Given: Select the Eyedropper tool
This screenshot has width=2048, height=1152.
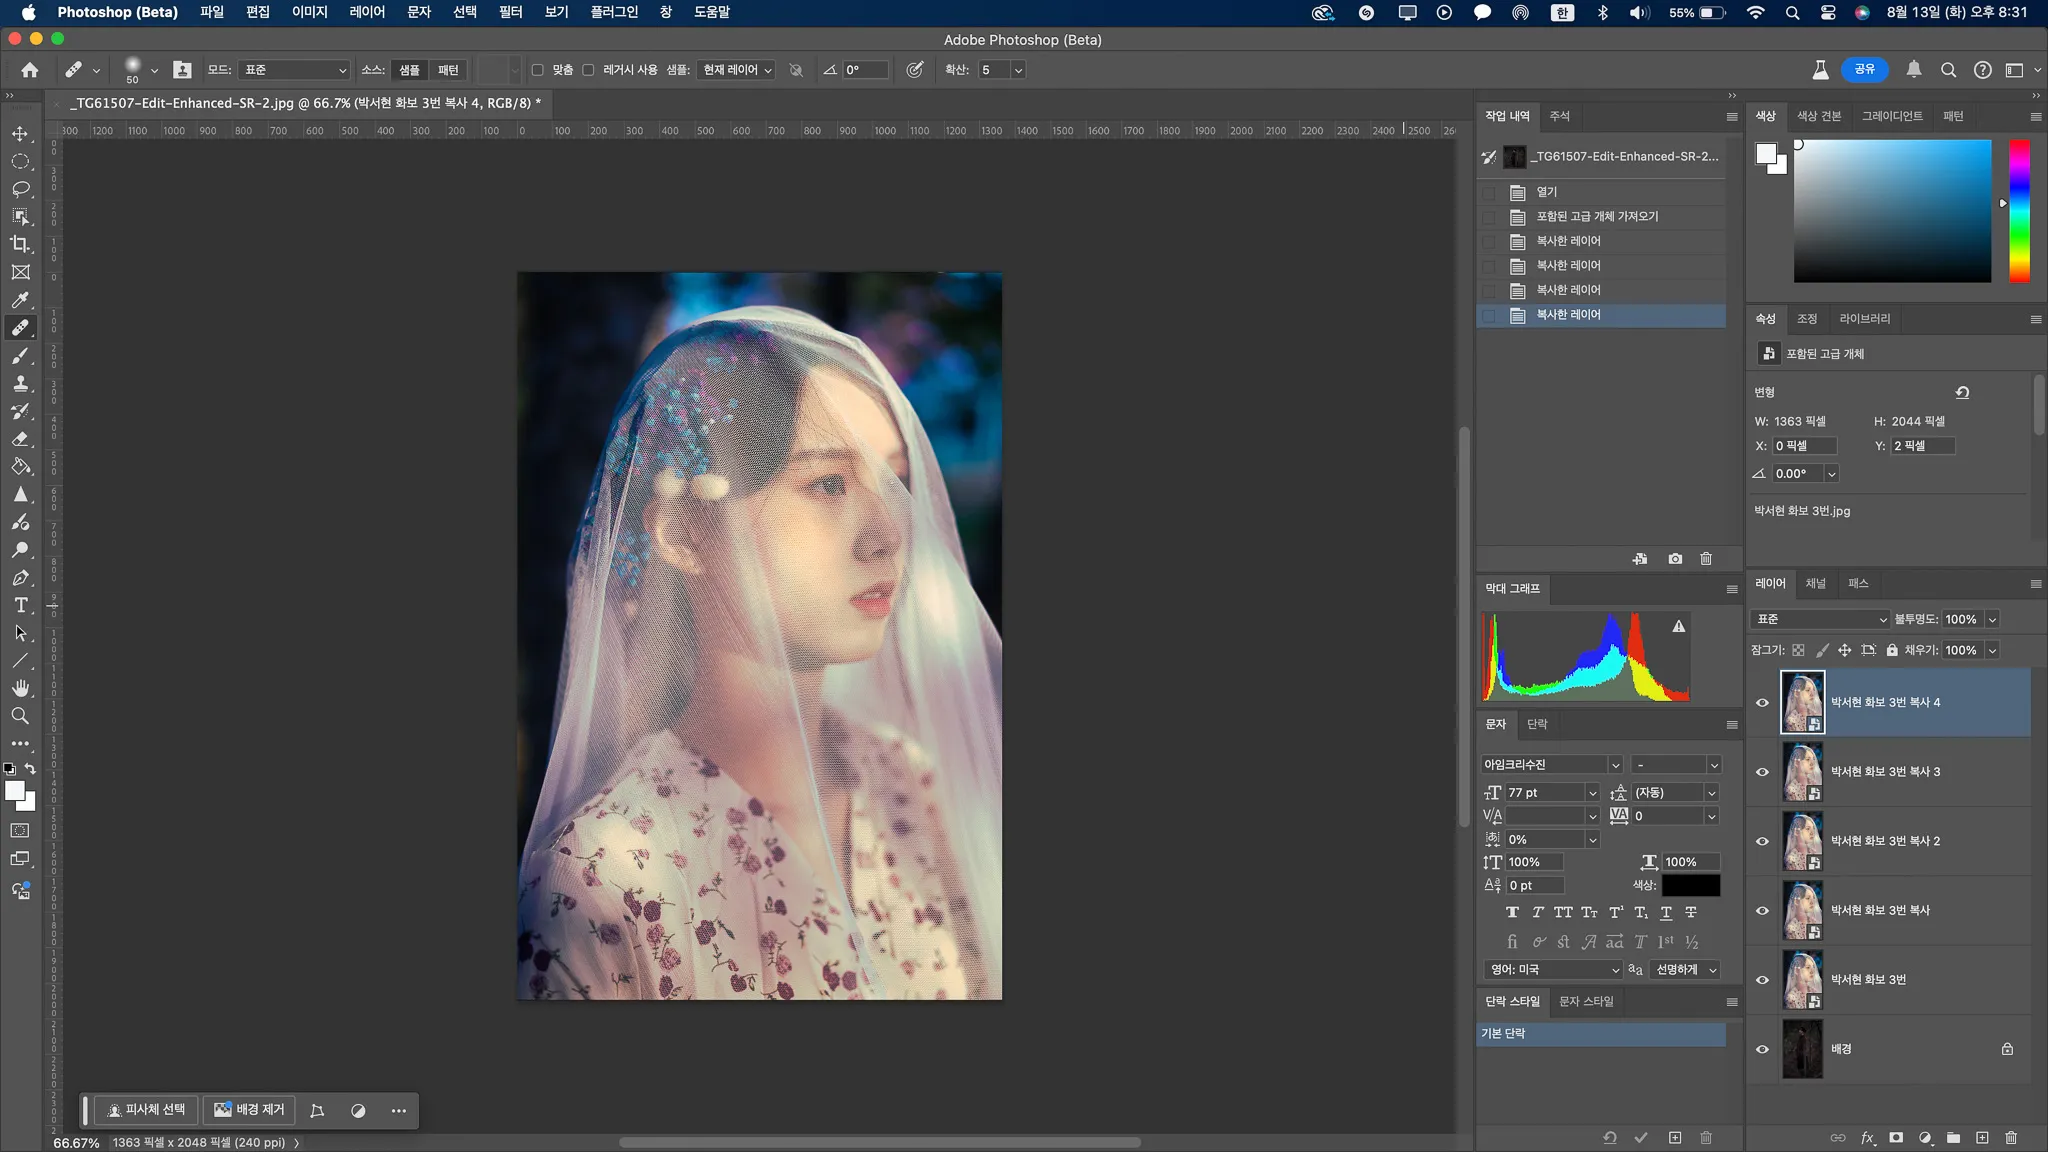Looking at the screenshot, I should 20,300.
